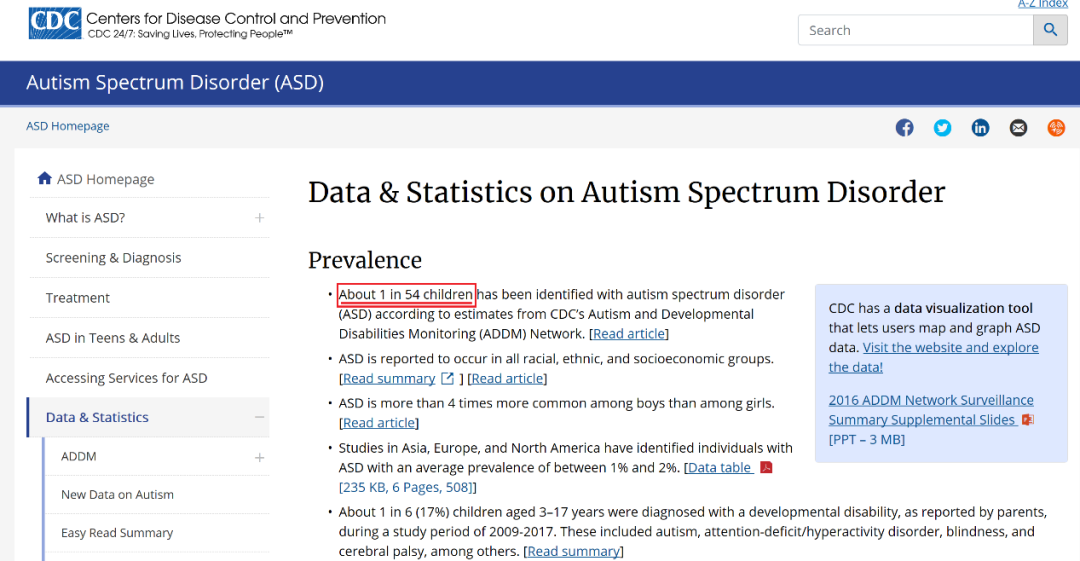Click the home icon beside ASD Homepage
The image size is (1080, 561).
pyautogui.click(x=45, y=178)
